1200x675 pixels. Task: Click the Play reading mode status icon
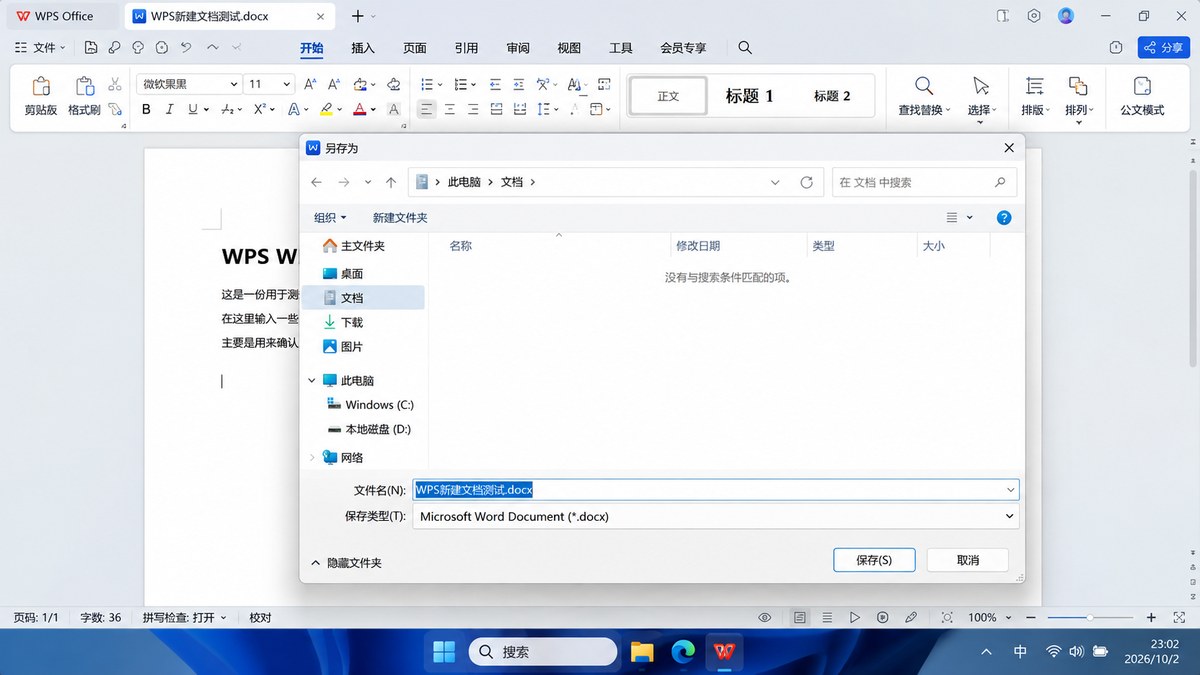coord(855,618)
